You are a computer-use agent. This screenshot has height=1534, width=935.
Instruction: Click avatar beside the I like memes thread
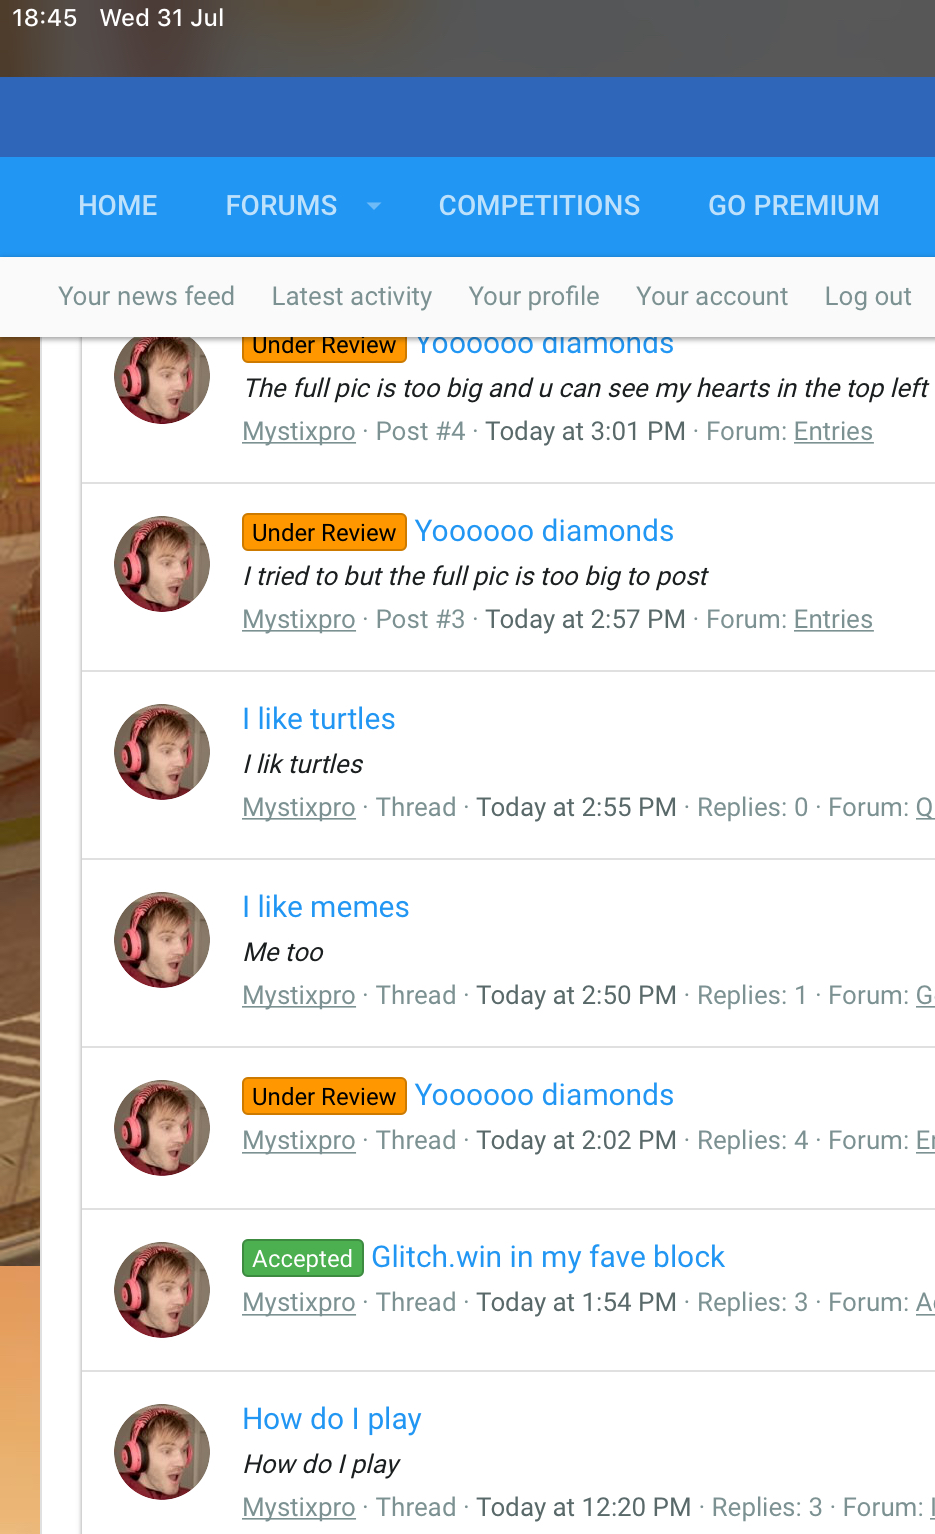click(x=162, y=940)
